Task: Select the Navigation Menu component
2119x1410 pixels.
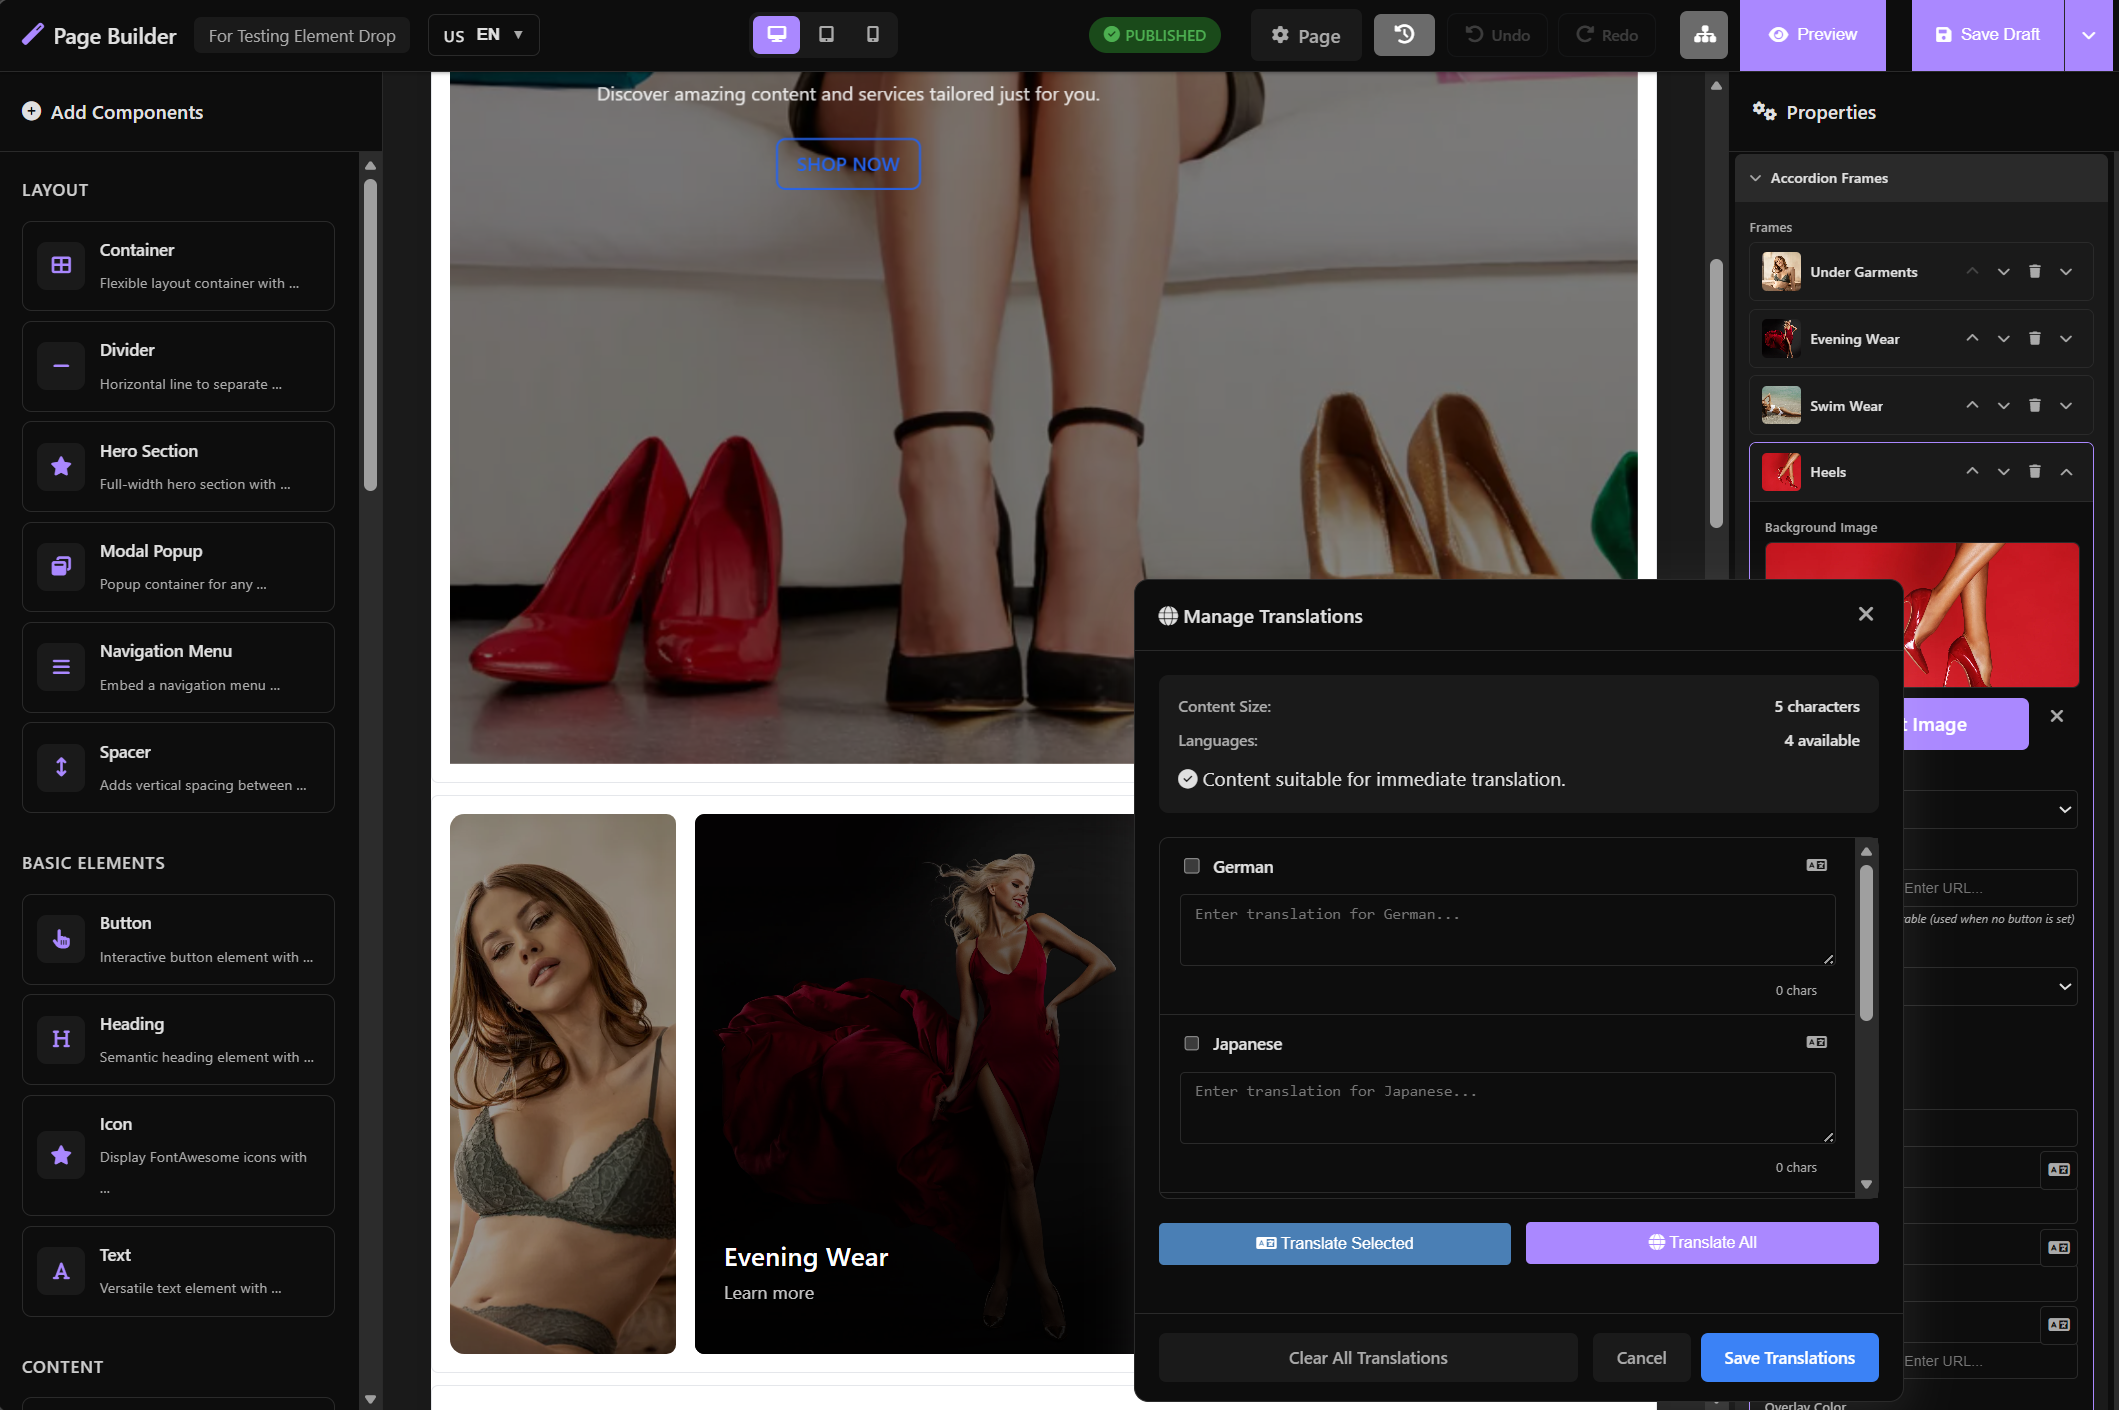Action: coord(178,667)
